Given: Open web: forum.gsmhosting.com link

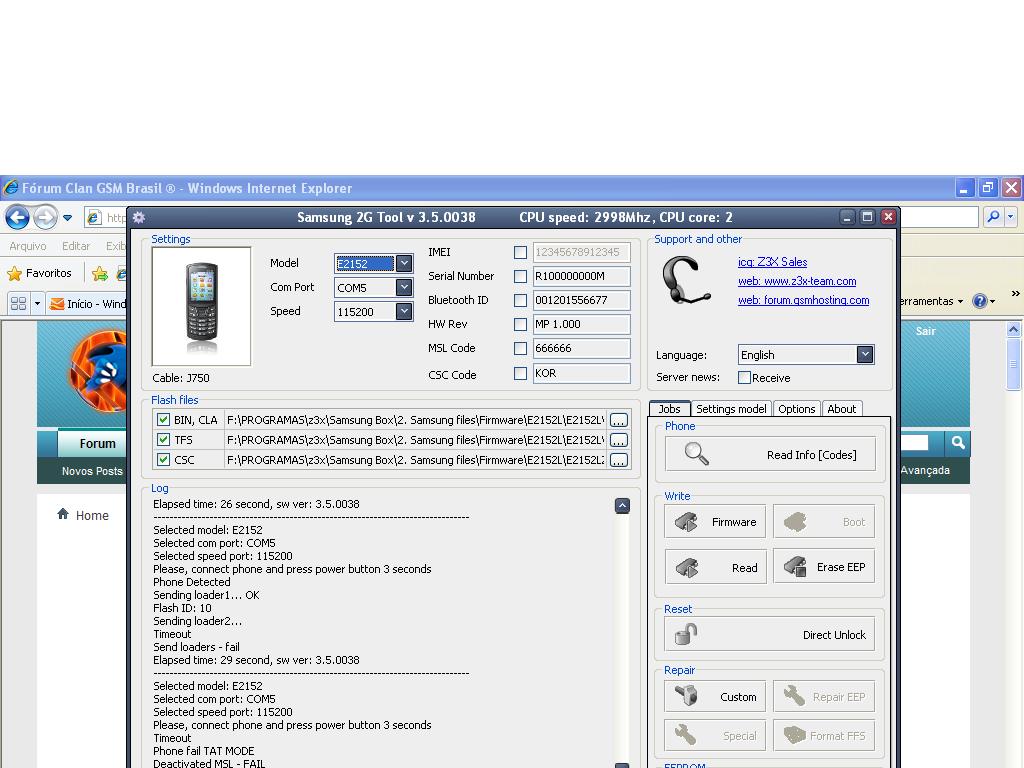Looking at the screenshot, I should click(803, 300).
